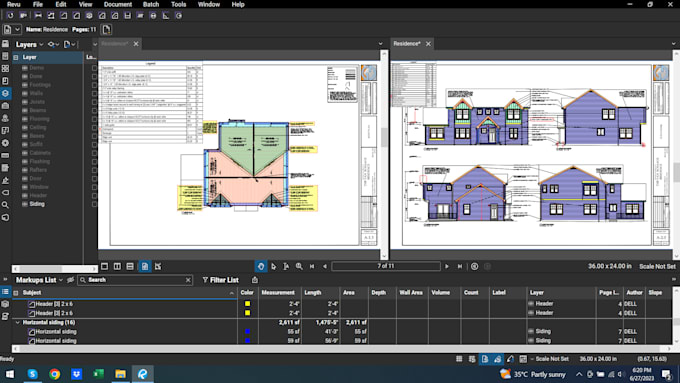Click the blue swatch of 59 sf siding row

[x=247, y=340]
